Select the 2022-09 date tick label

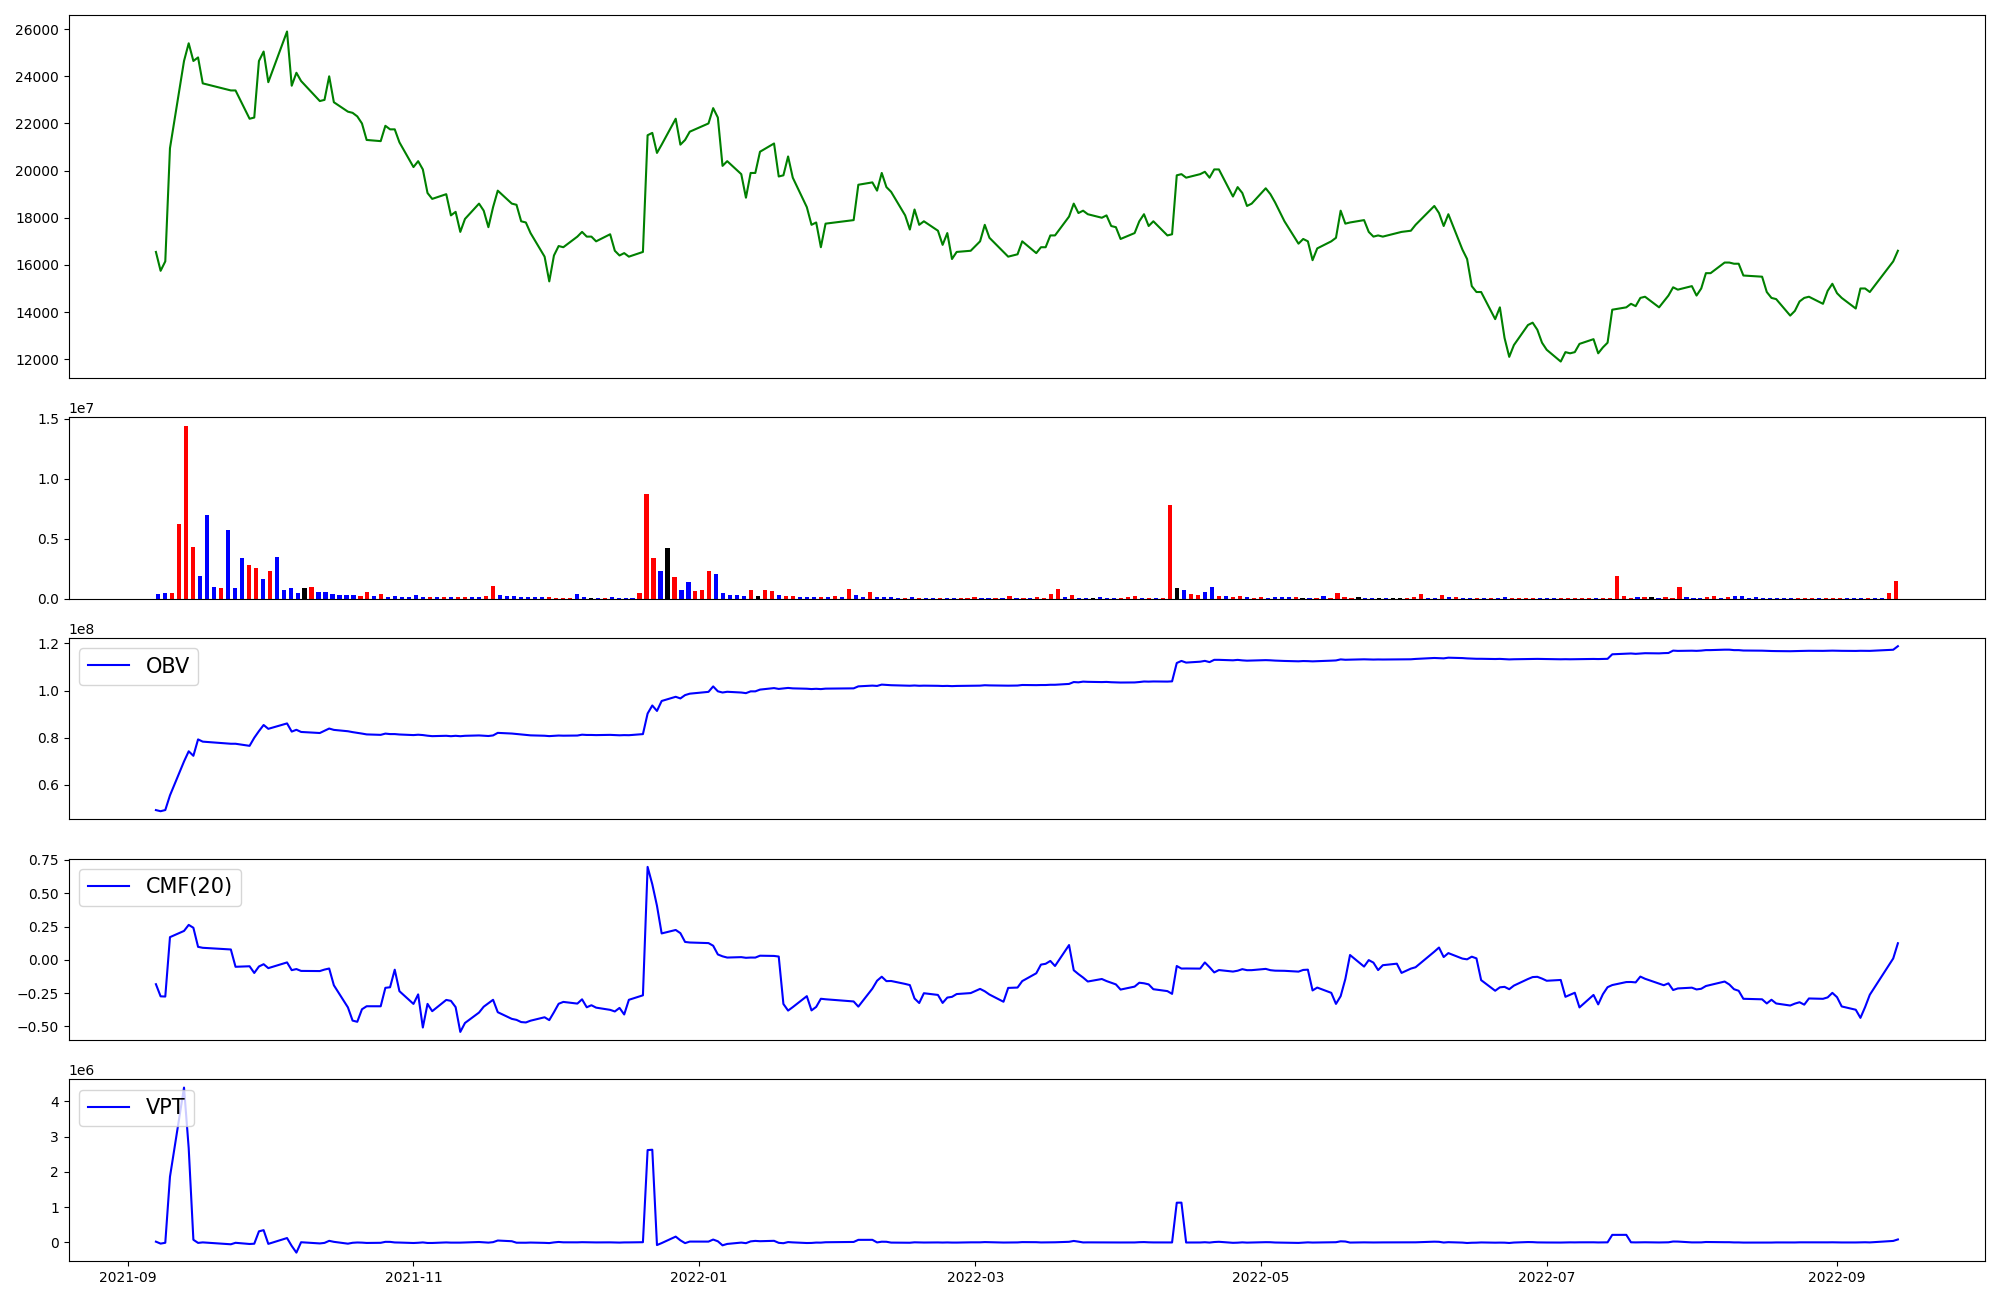tap(1837, 1277)
